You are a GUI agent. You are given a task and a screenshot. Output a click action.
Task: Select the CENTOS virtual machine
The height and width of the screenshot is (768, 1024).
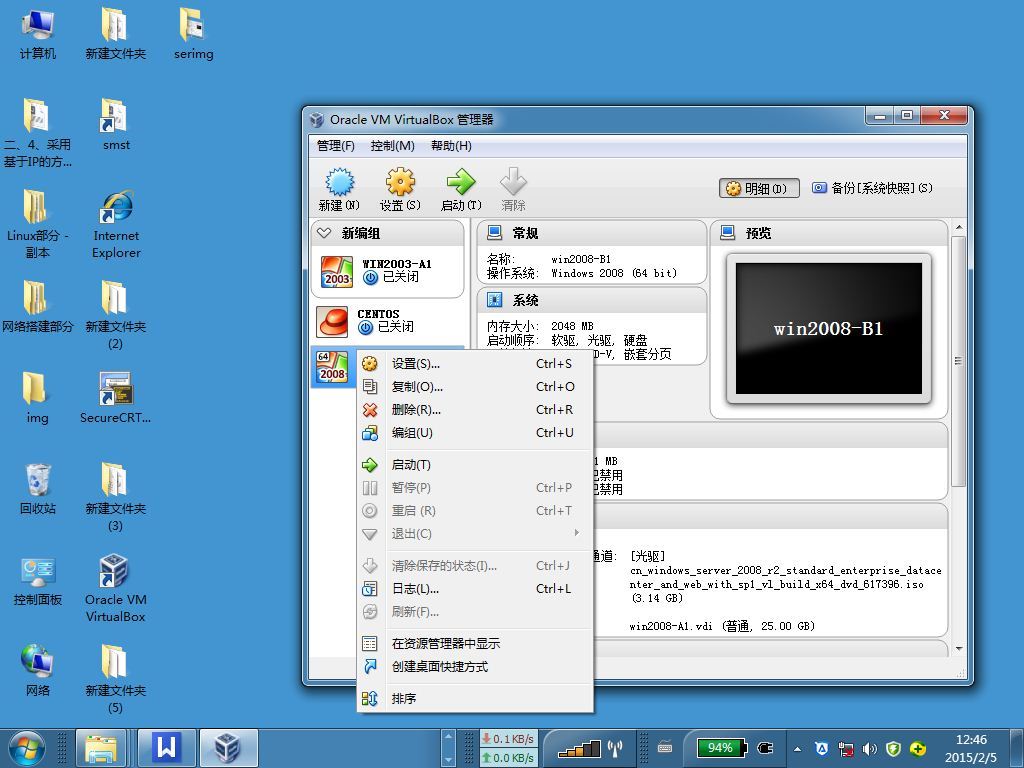tap(388, 321)
